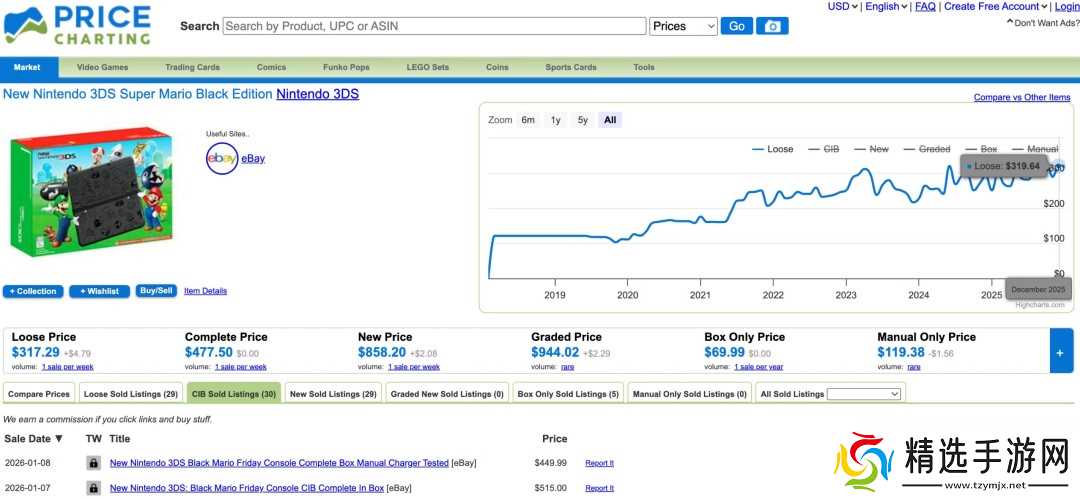This screenshot has height=498, width=1080.
Task: Open the USD currency dropdown
Action: (844, 6)
